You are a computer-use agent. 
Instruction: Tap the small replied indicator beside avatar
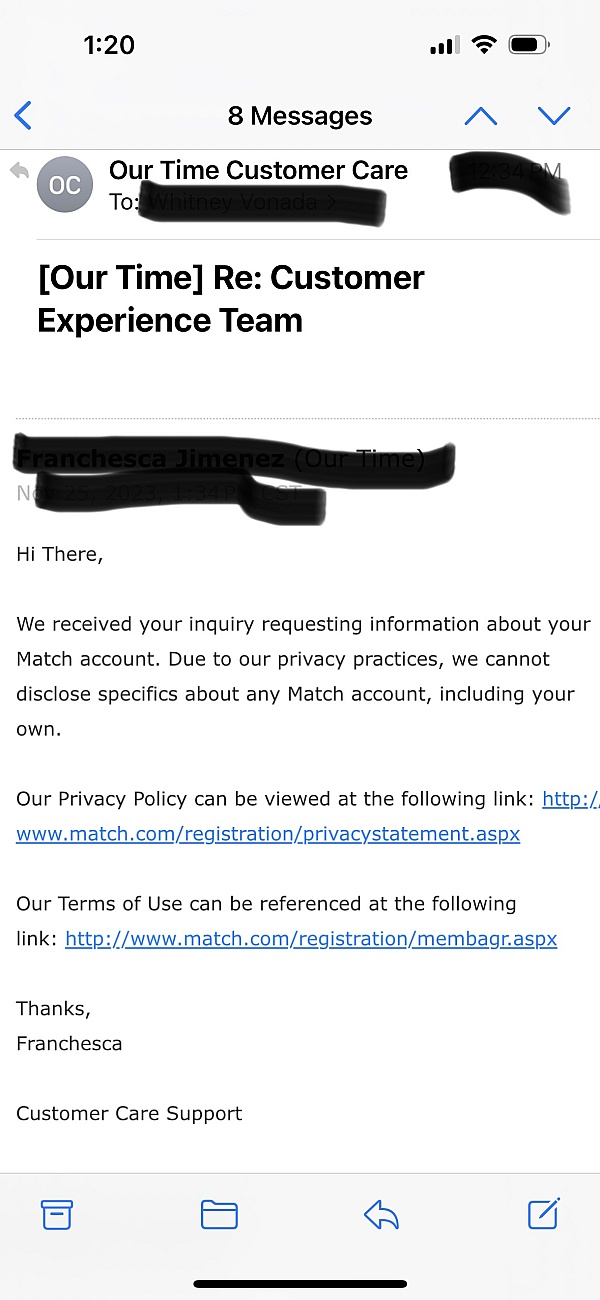click(19, 171)
